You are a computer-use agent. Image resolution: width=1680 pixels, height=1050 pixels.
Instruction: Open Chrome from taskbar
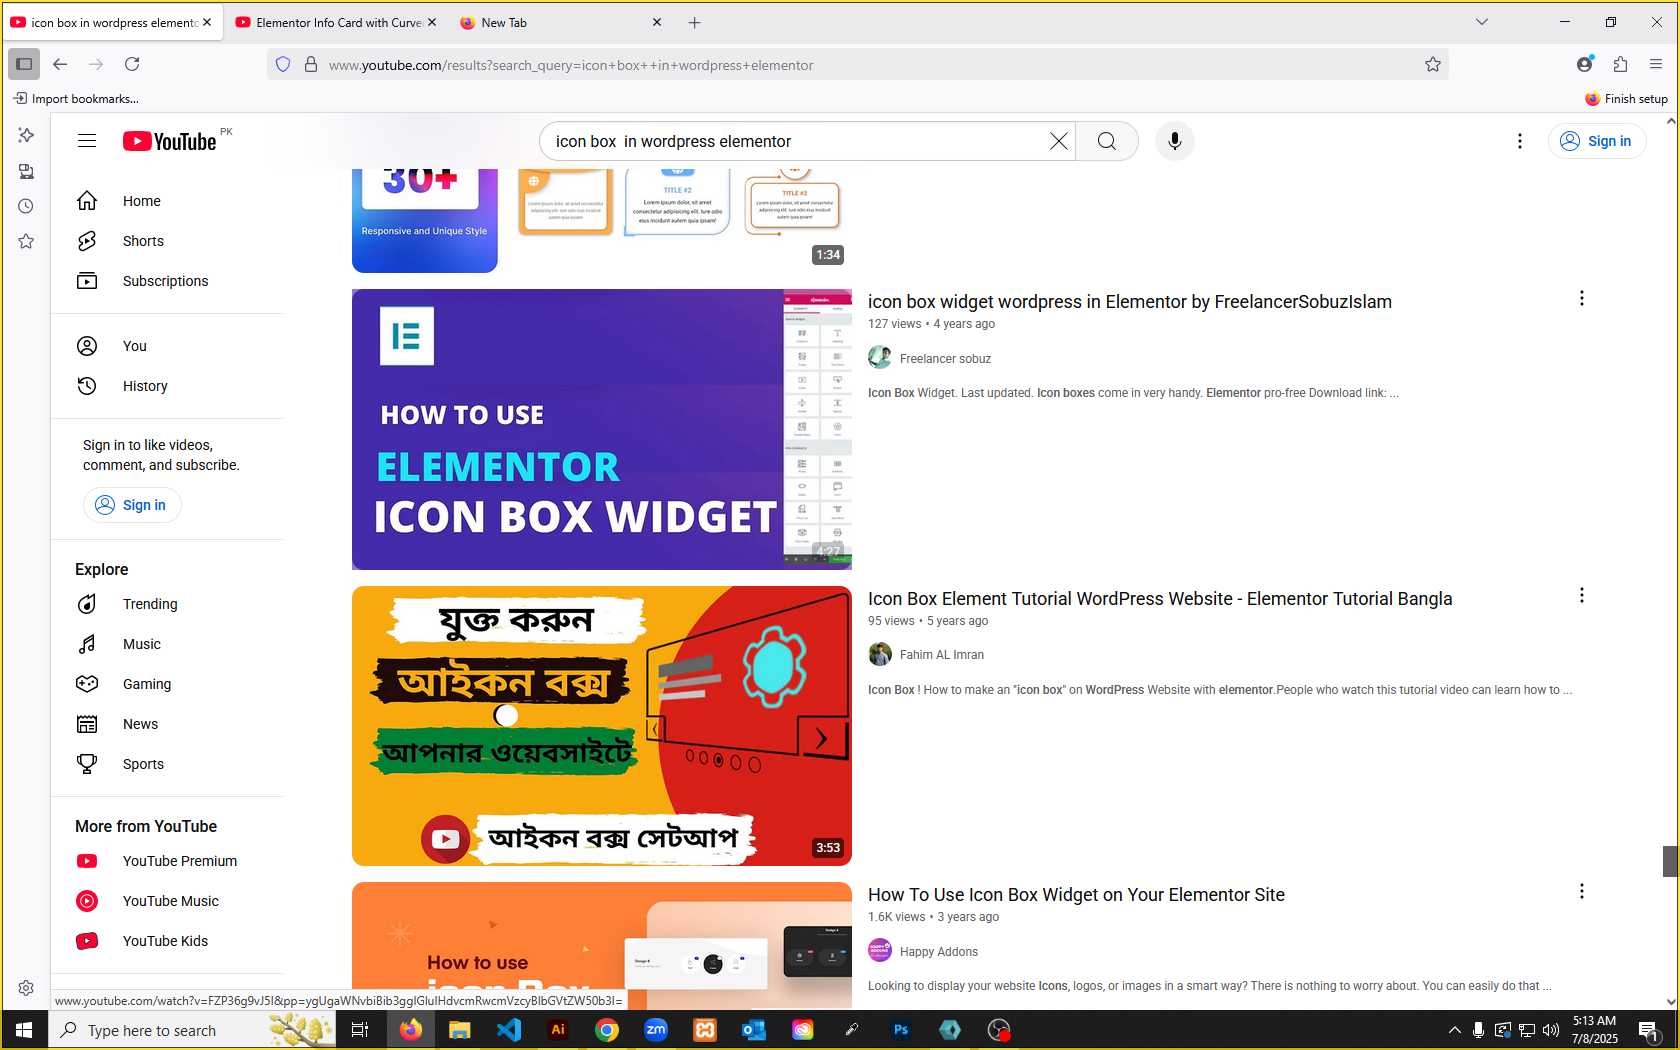[607, 1030]
